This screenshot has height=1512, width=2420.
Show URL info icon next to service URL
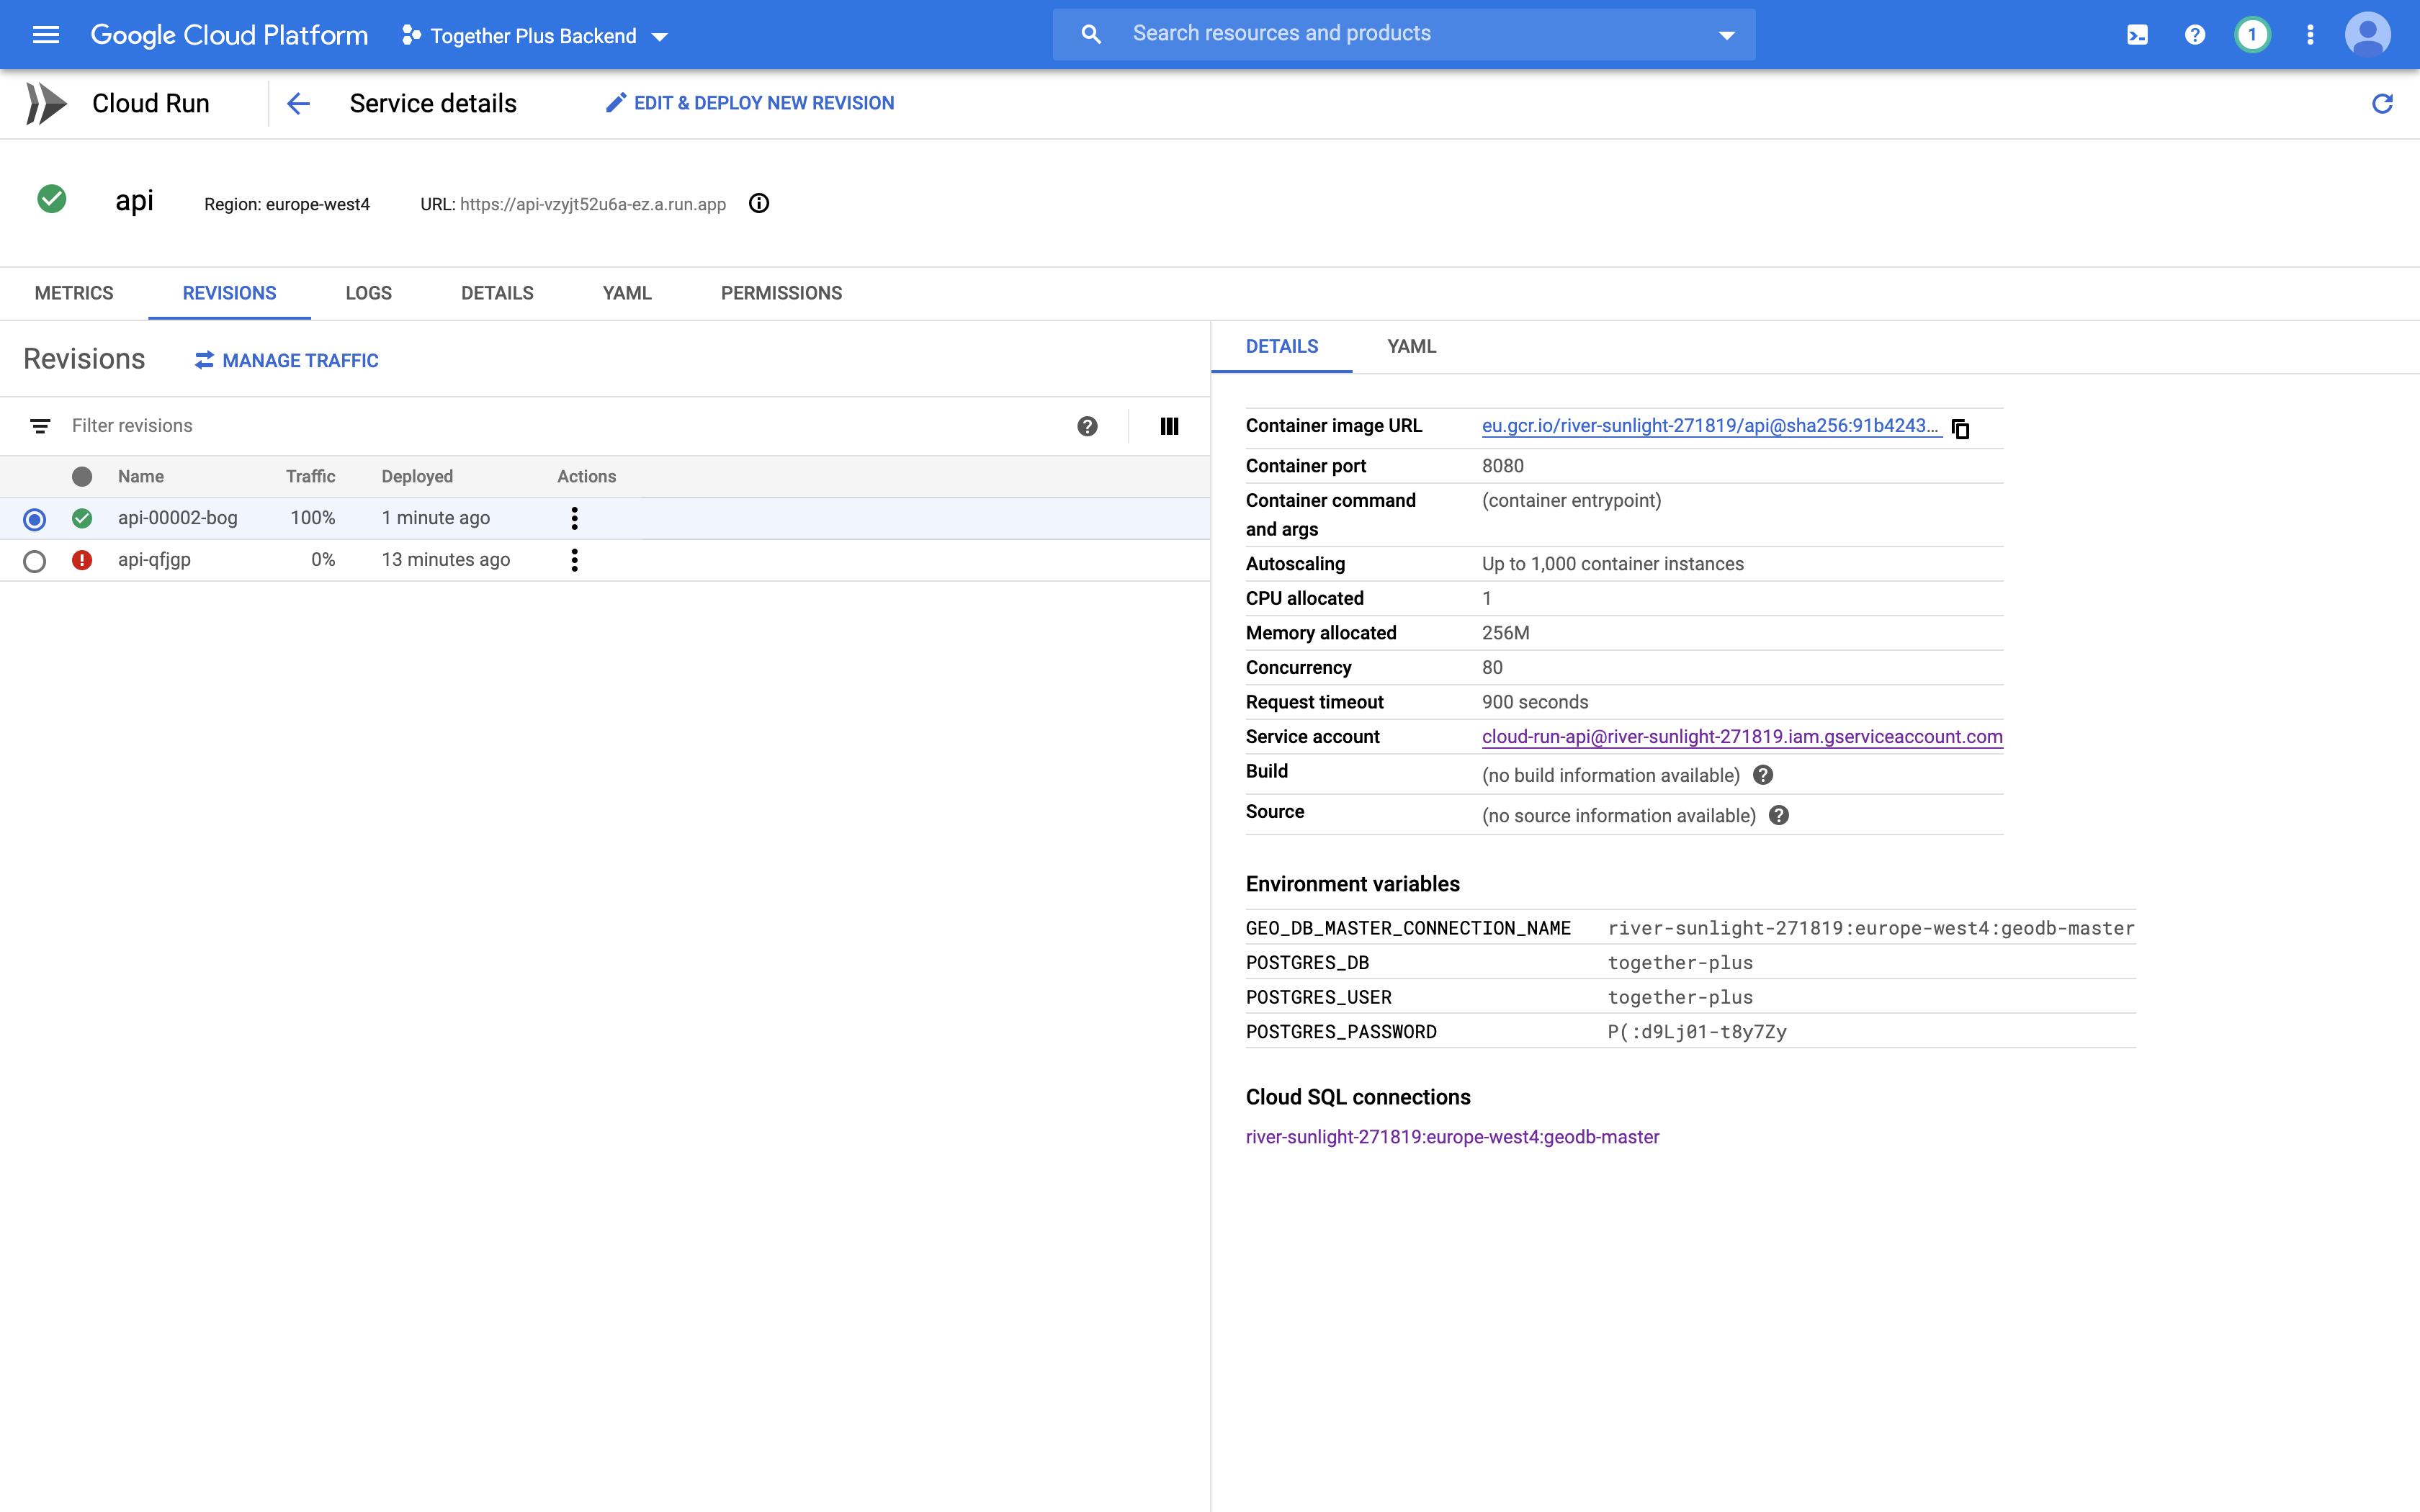[759, 204]
